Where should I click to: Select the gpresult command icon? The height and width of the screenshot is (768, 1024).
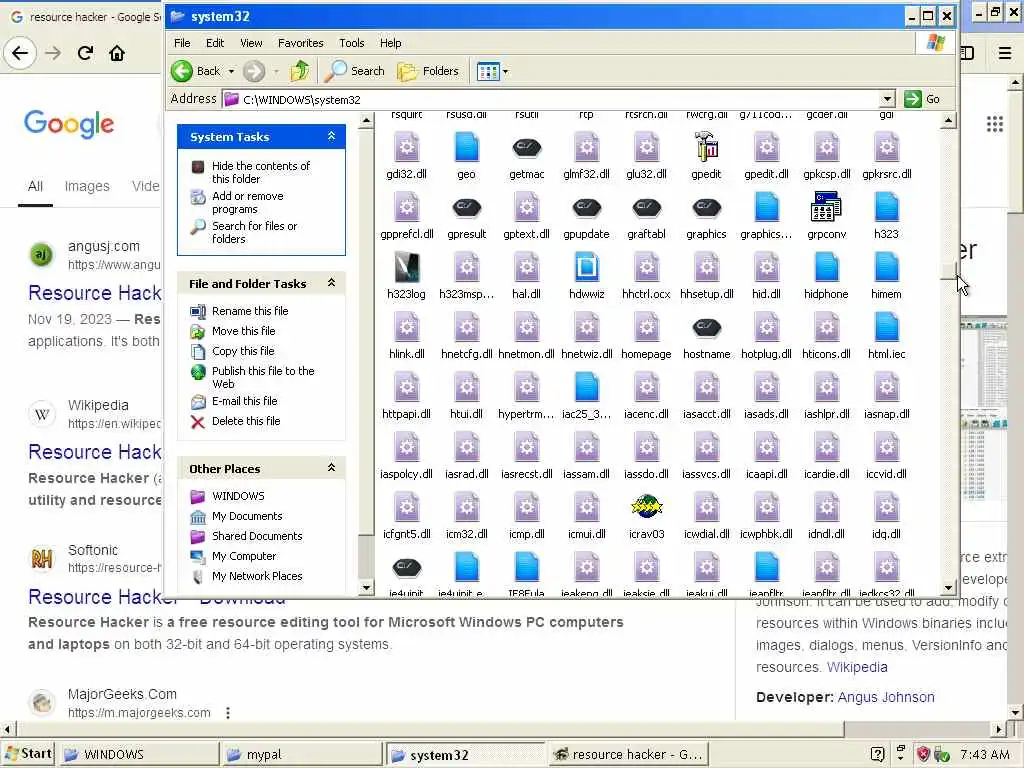(x=466, y=208)
